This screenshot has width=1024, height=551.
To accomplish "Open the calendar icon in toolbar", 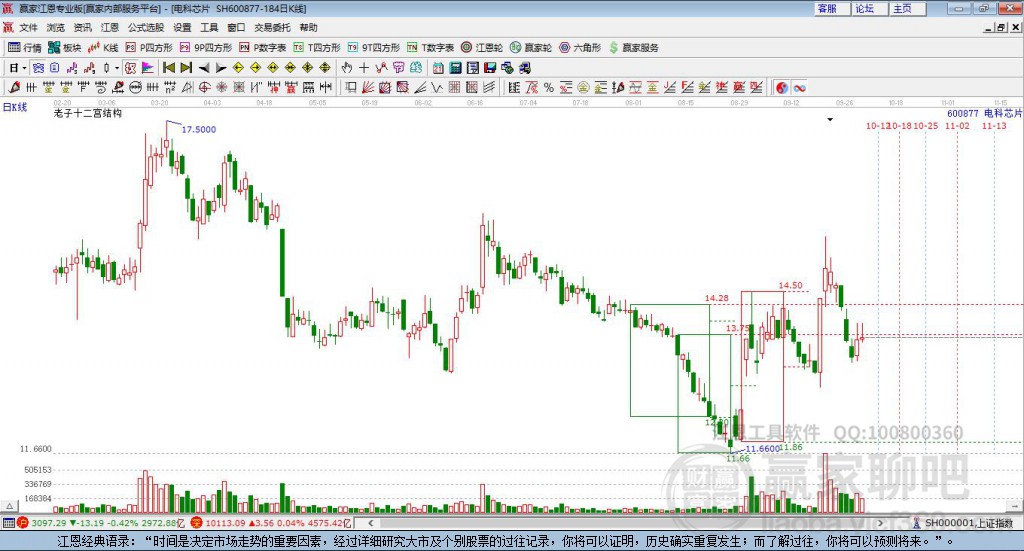I will pos(438,68).
